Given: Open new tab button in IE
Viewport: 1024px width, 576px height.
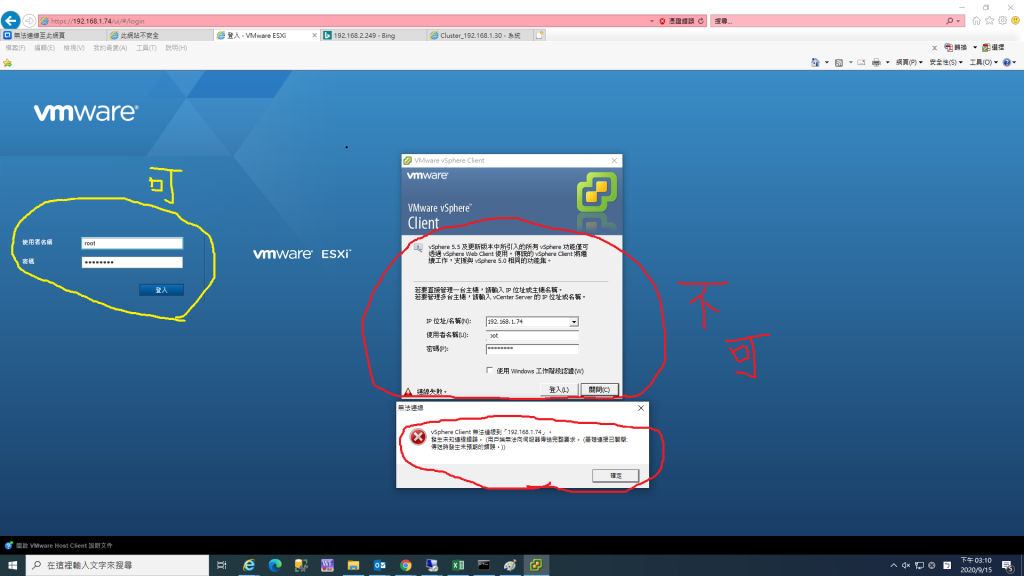Looking at the screenshot, I should pyautogui.click(x=539, y=35).
